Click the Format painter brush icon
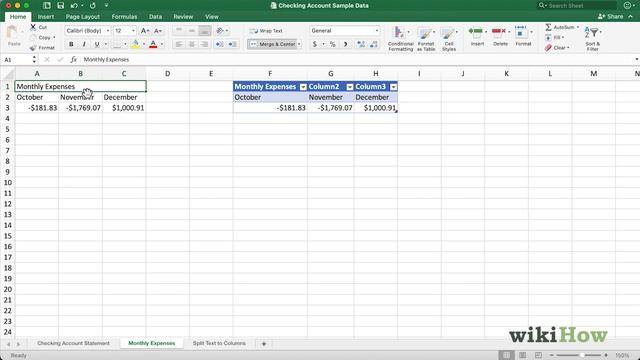640x360 pixels. [x=33, y=48]
